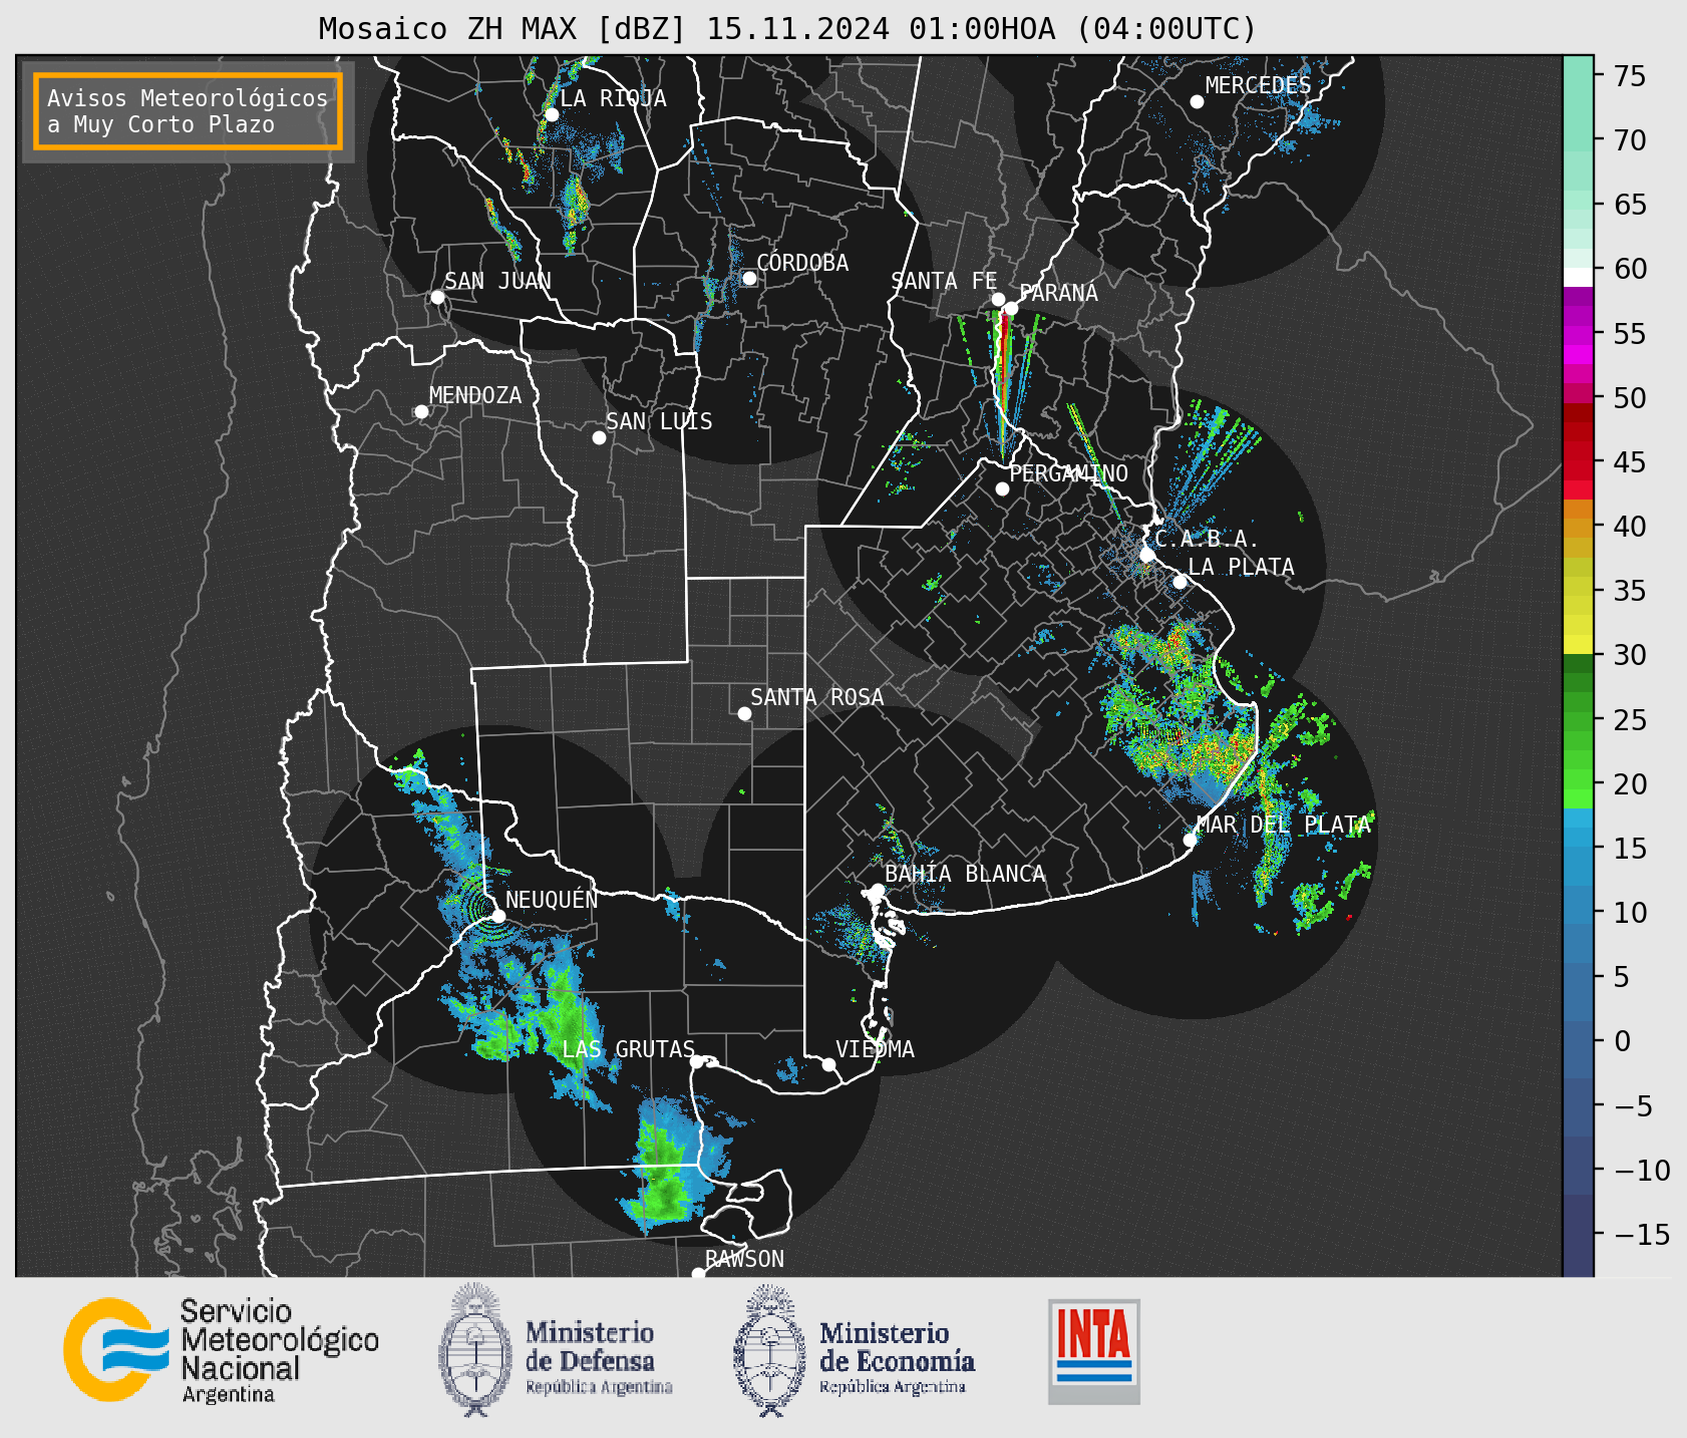Click the LAS GRUTAS label
Viewport: 1687px width, 1438px height.
[628, 1049]
